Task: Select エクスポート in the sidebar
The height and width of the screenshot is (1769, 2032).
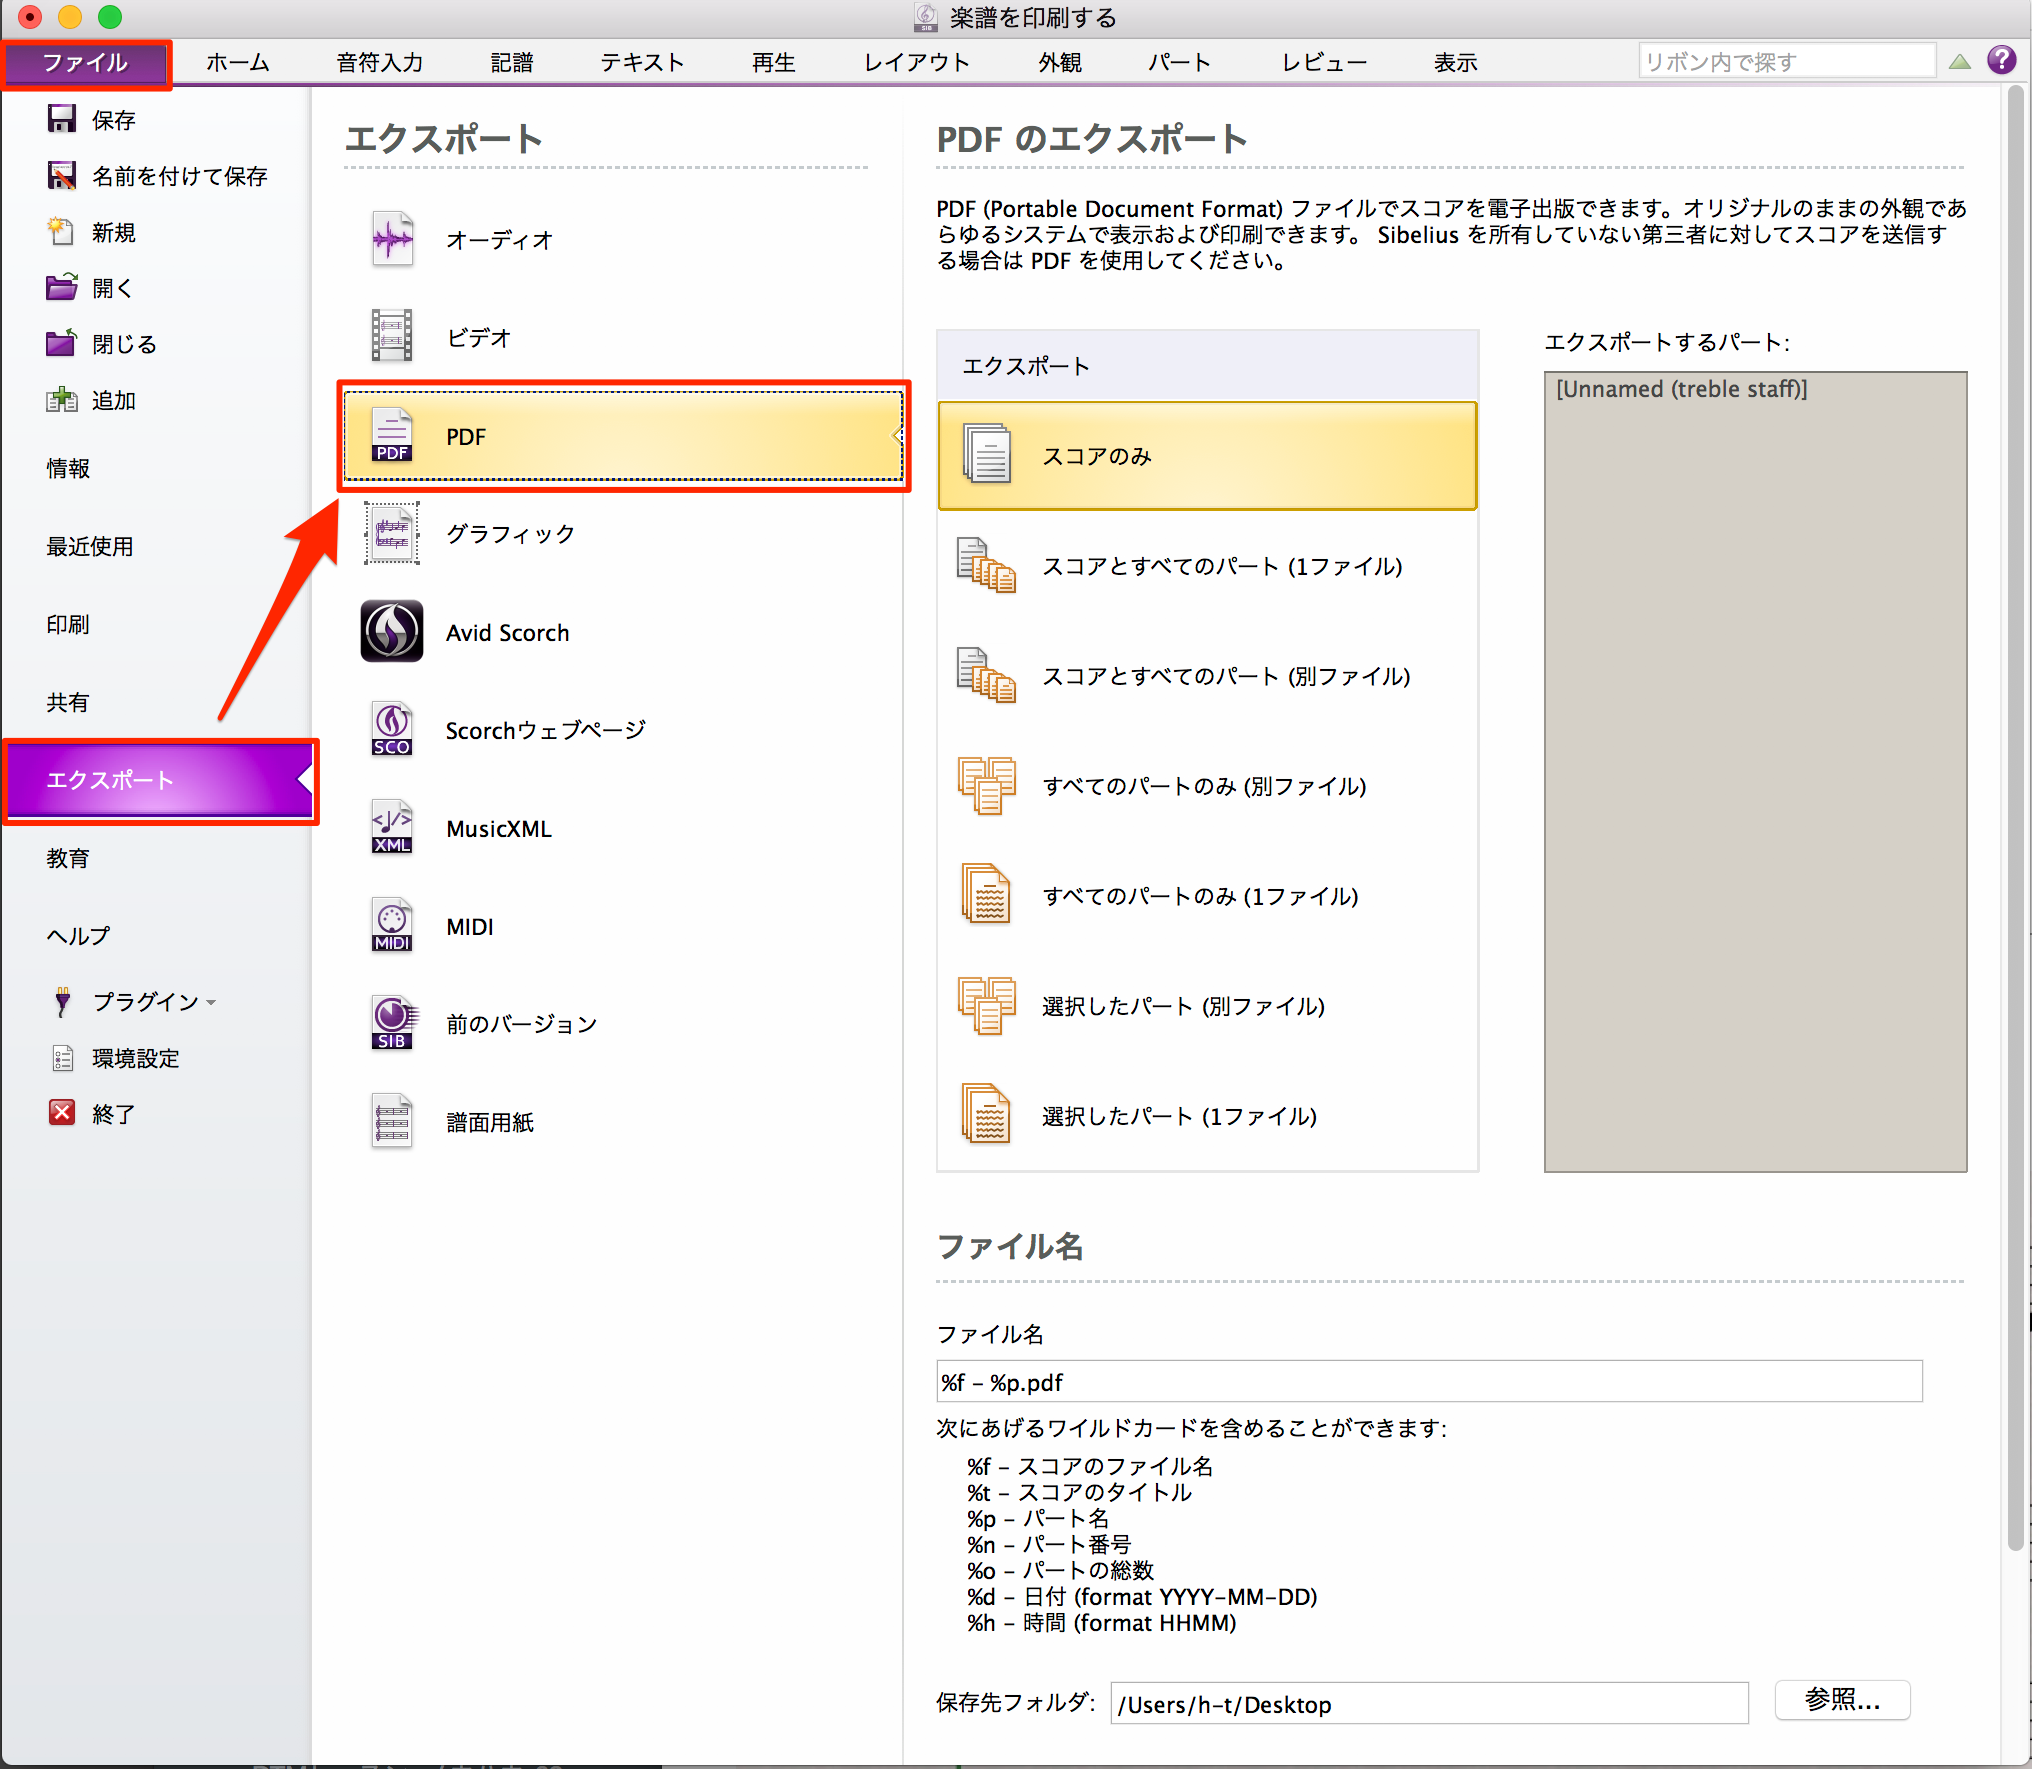Action: (x=160, y=780)
